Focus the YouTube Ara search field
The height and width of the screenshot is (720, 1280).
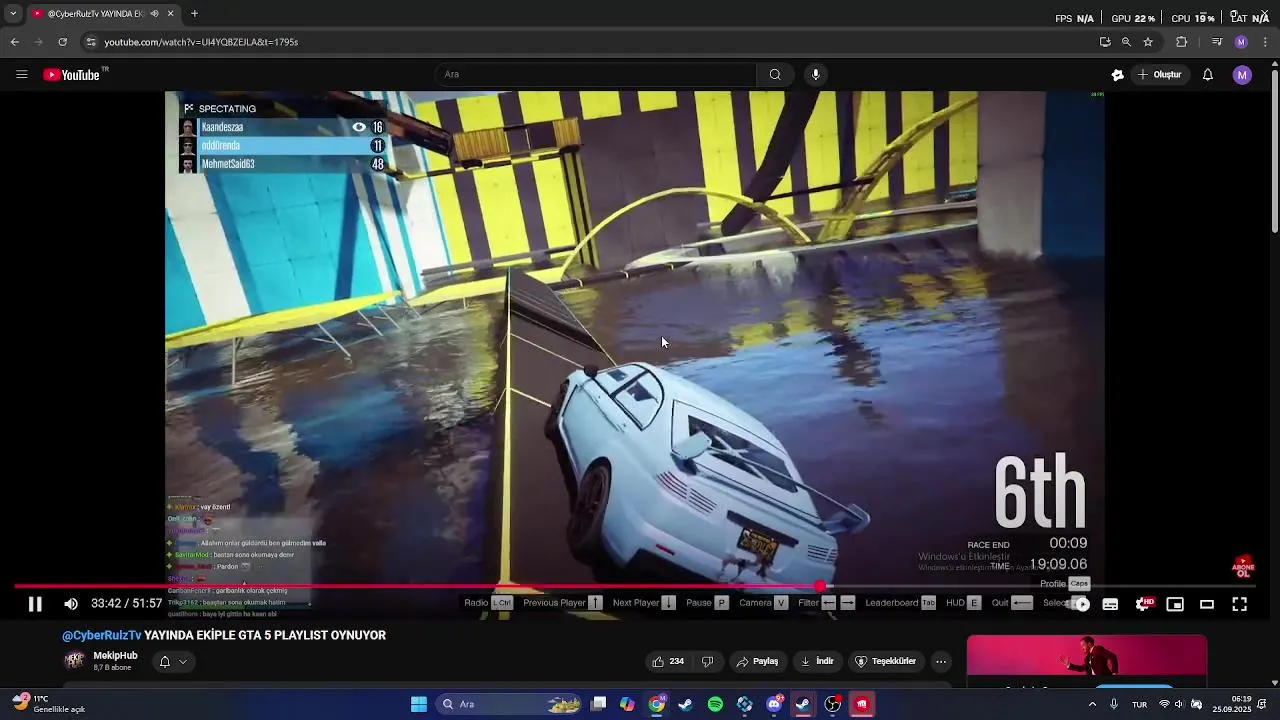(x=596, y=75)
